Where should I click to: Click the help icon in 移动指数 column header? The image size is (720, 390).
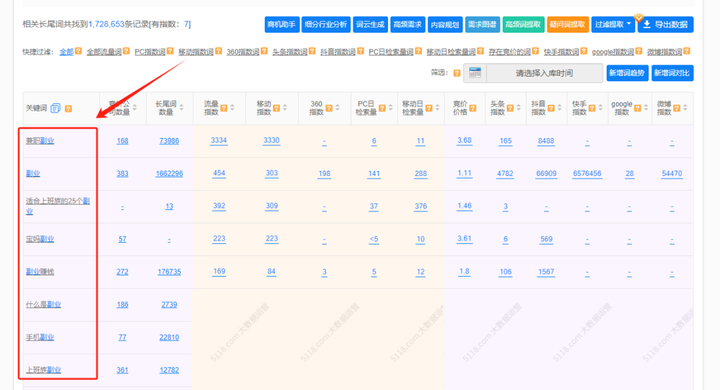pyautogui.click(x=276, y=108)
